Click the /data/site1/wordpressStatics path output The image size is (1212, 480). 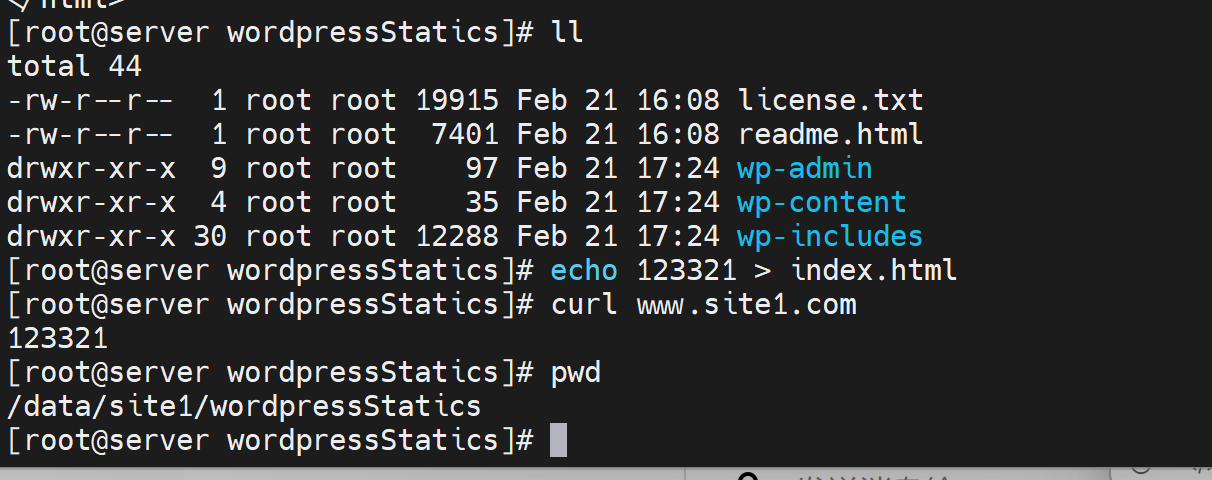pyautogui.click(x=244, y=406)
